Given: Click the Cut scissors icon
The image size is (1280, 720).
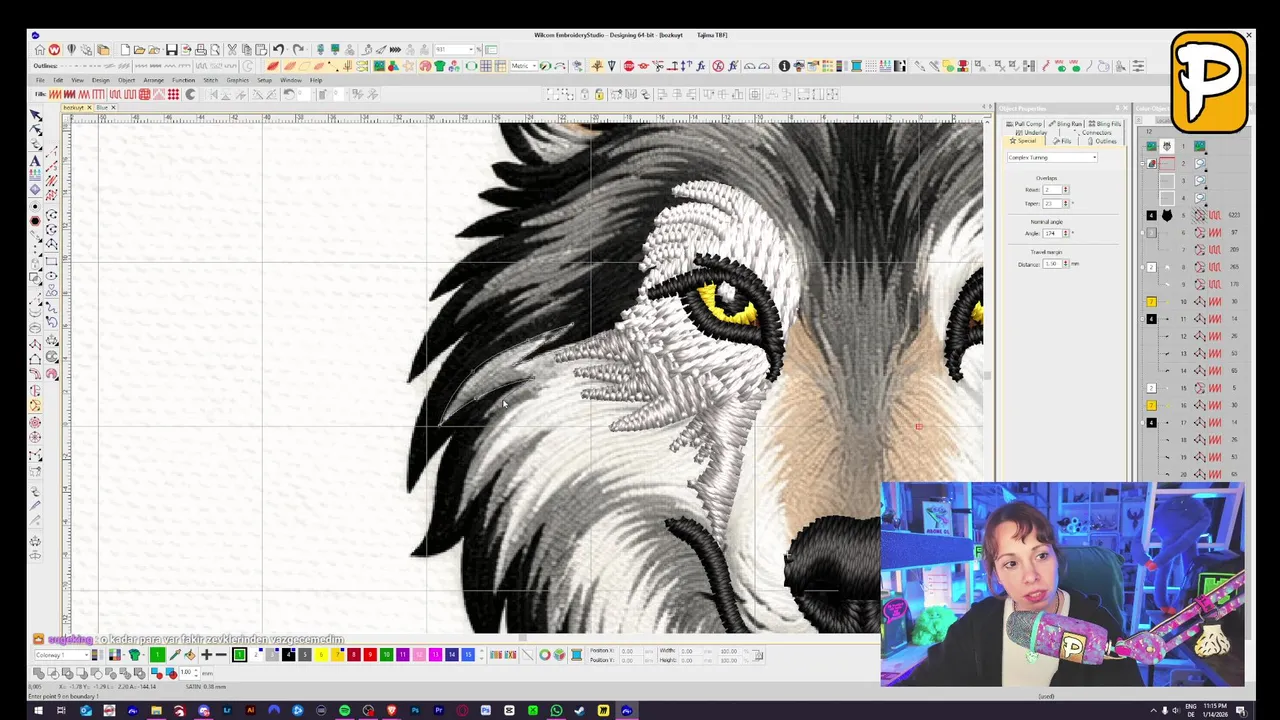Looking at the screenshot, I should pyautogui.click(x=232, y=49).
